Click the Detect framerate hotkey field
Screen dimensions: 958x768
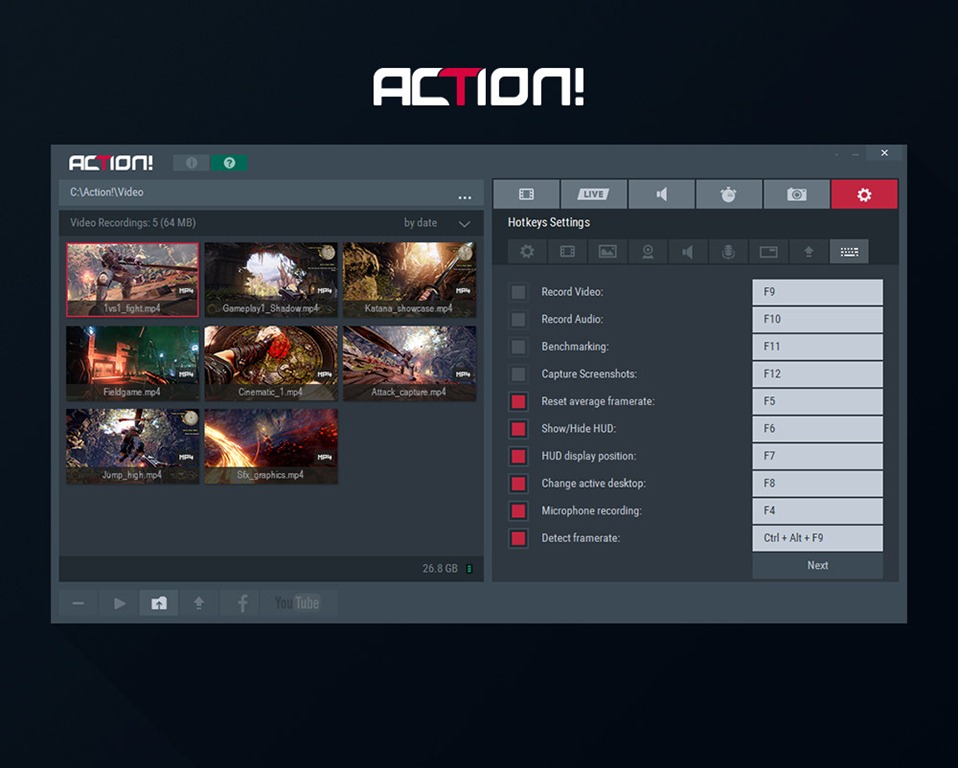(817, 538)
